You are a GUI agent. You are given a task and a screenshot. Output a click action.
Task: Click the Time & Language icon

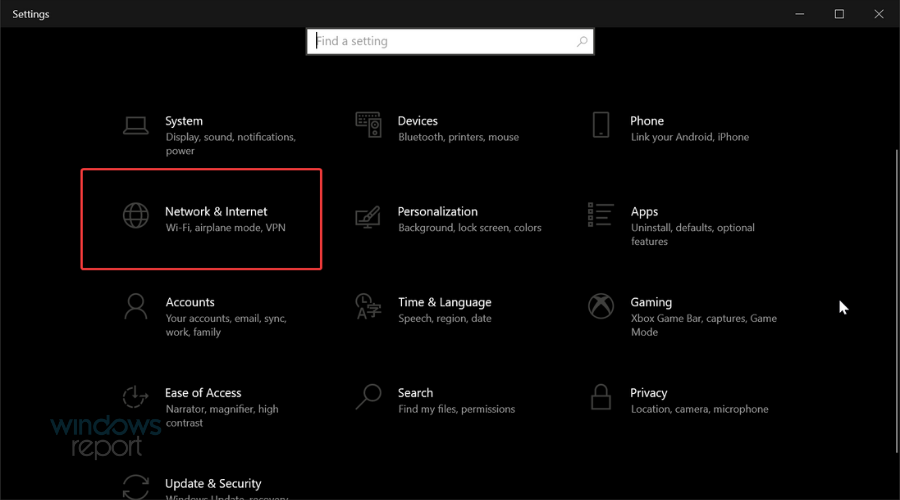368,306
